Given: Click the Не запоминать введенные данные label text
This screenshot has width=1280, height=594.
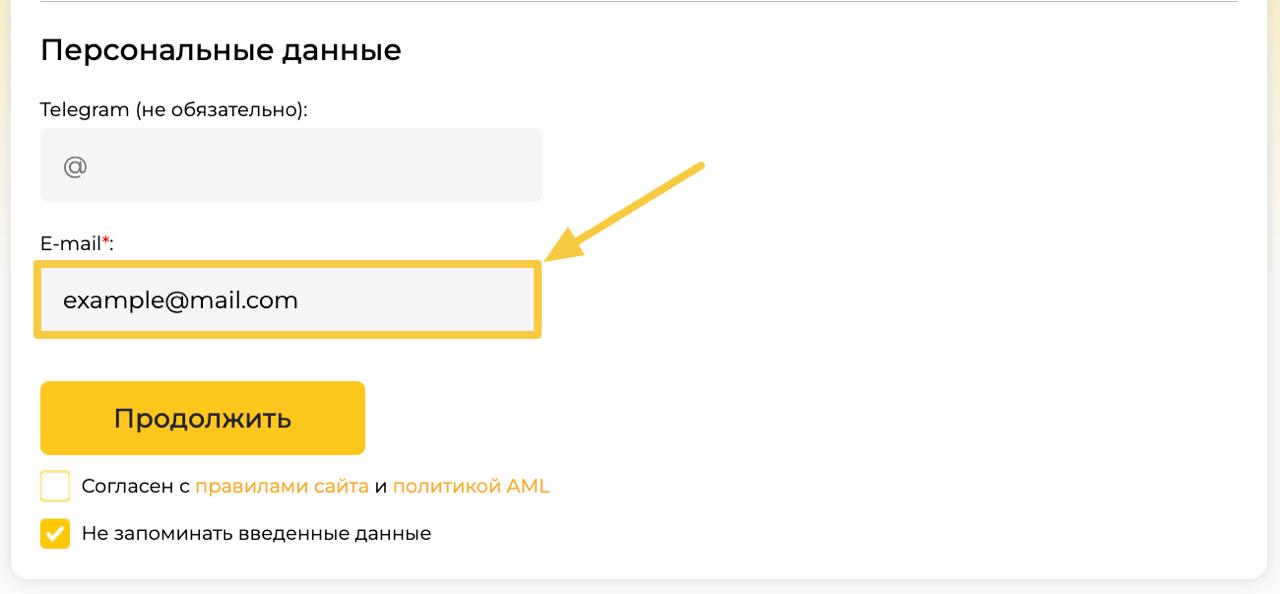Looking at the screenshot, I should click(256, 534).
